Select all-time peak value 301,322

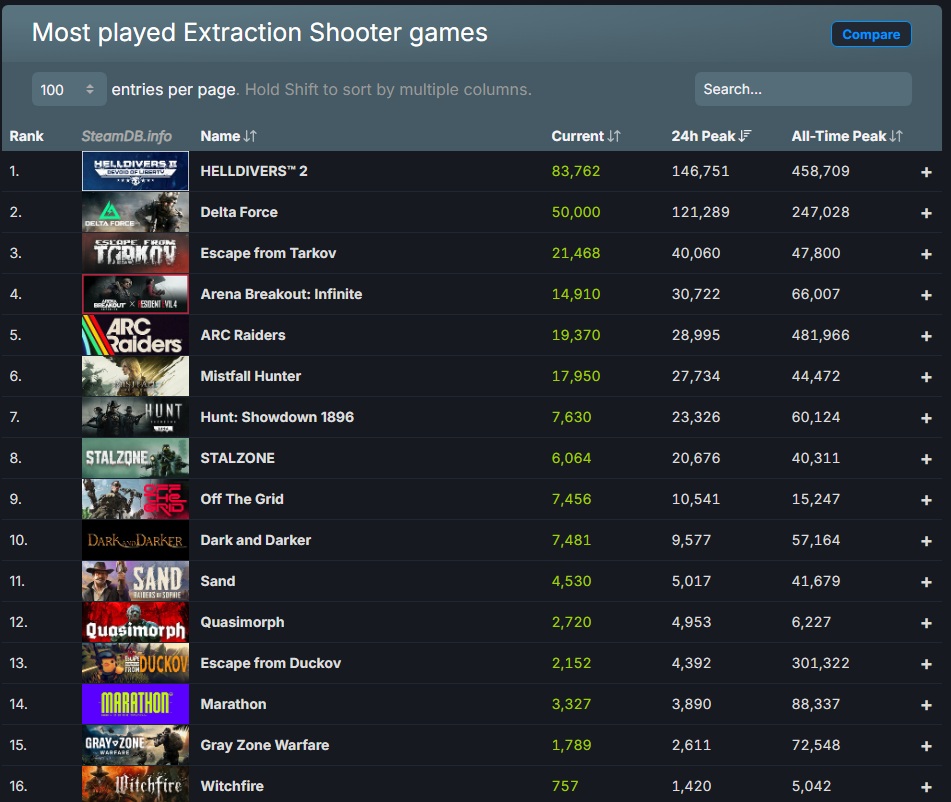(x=821, y=663)
